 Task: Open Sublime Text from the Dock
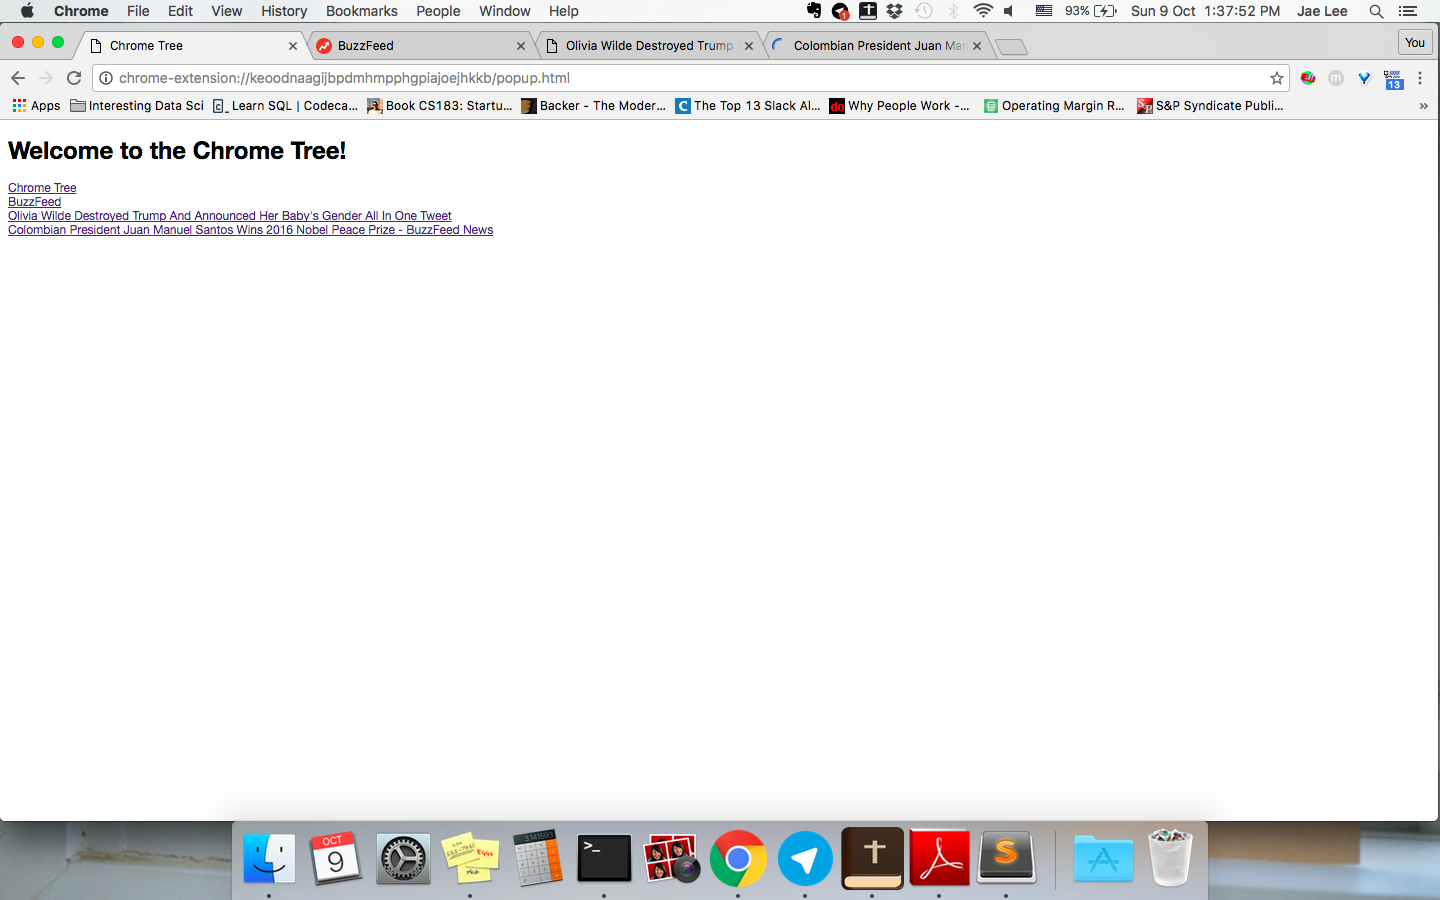[x=1006, y=858]
